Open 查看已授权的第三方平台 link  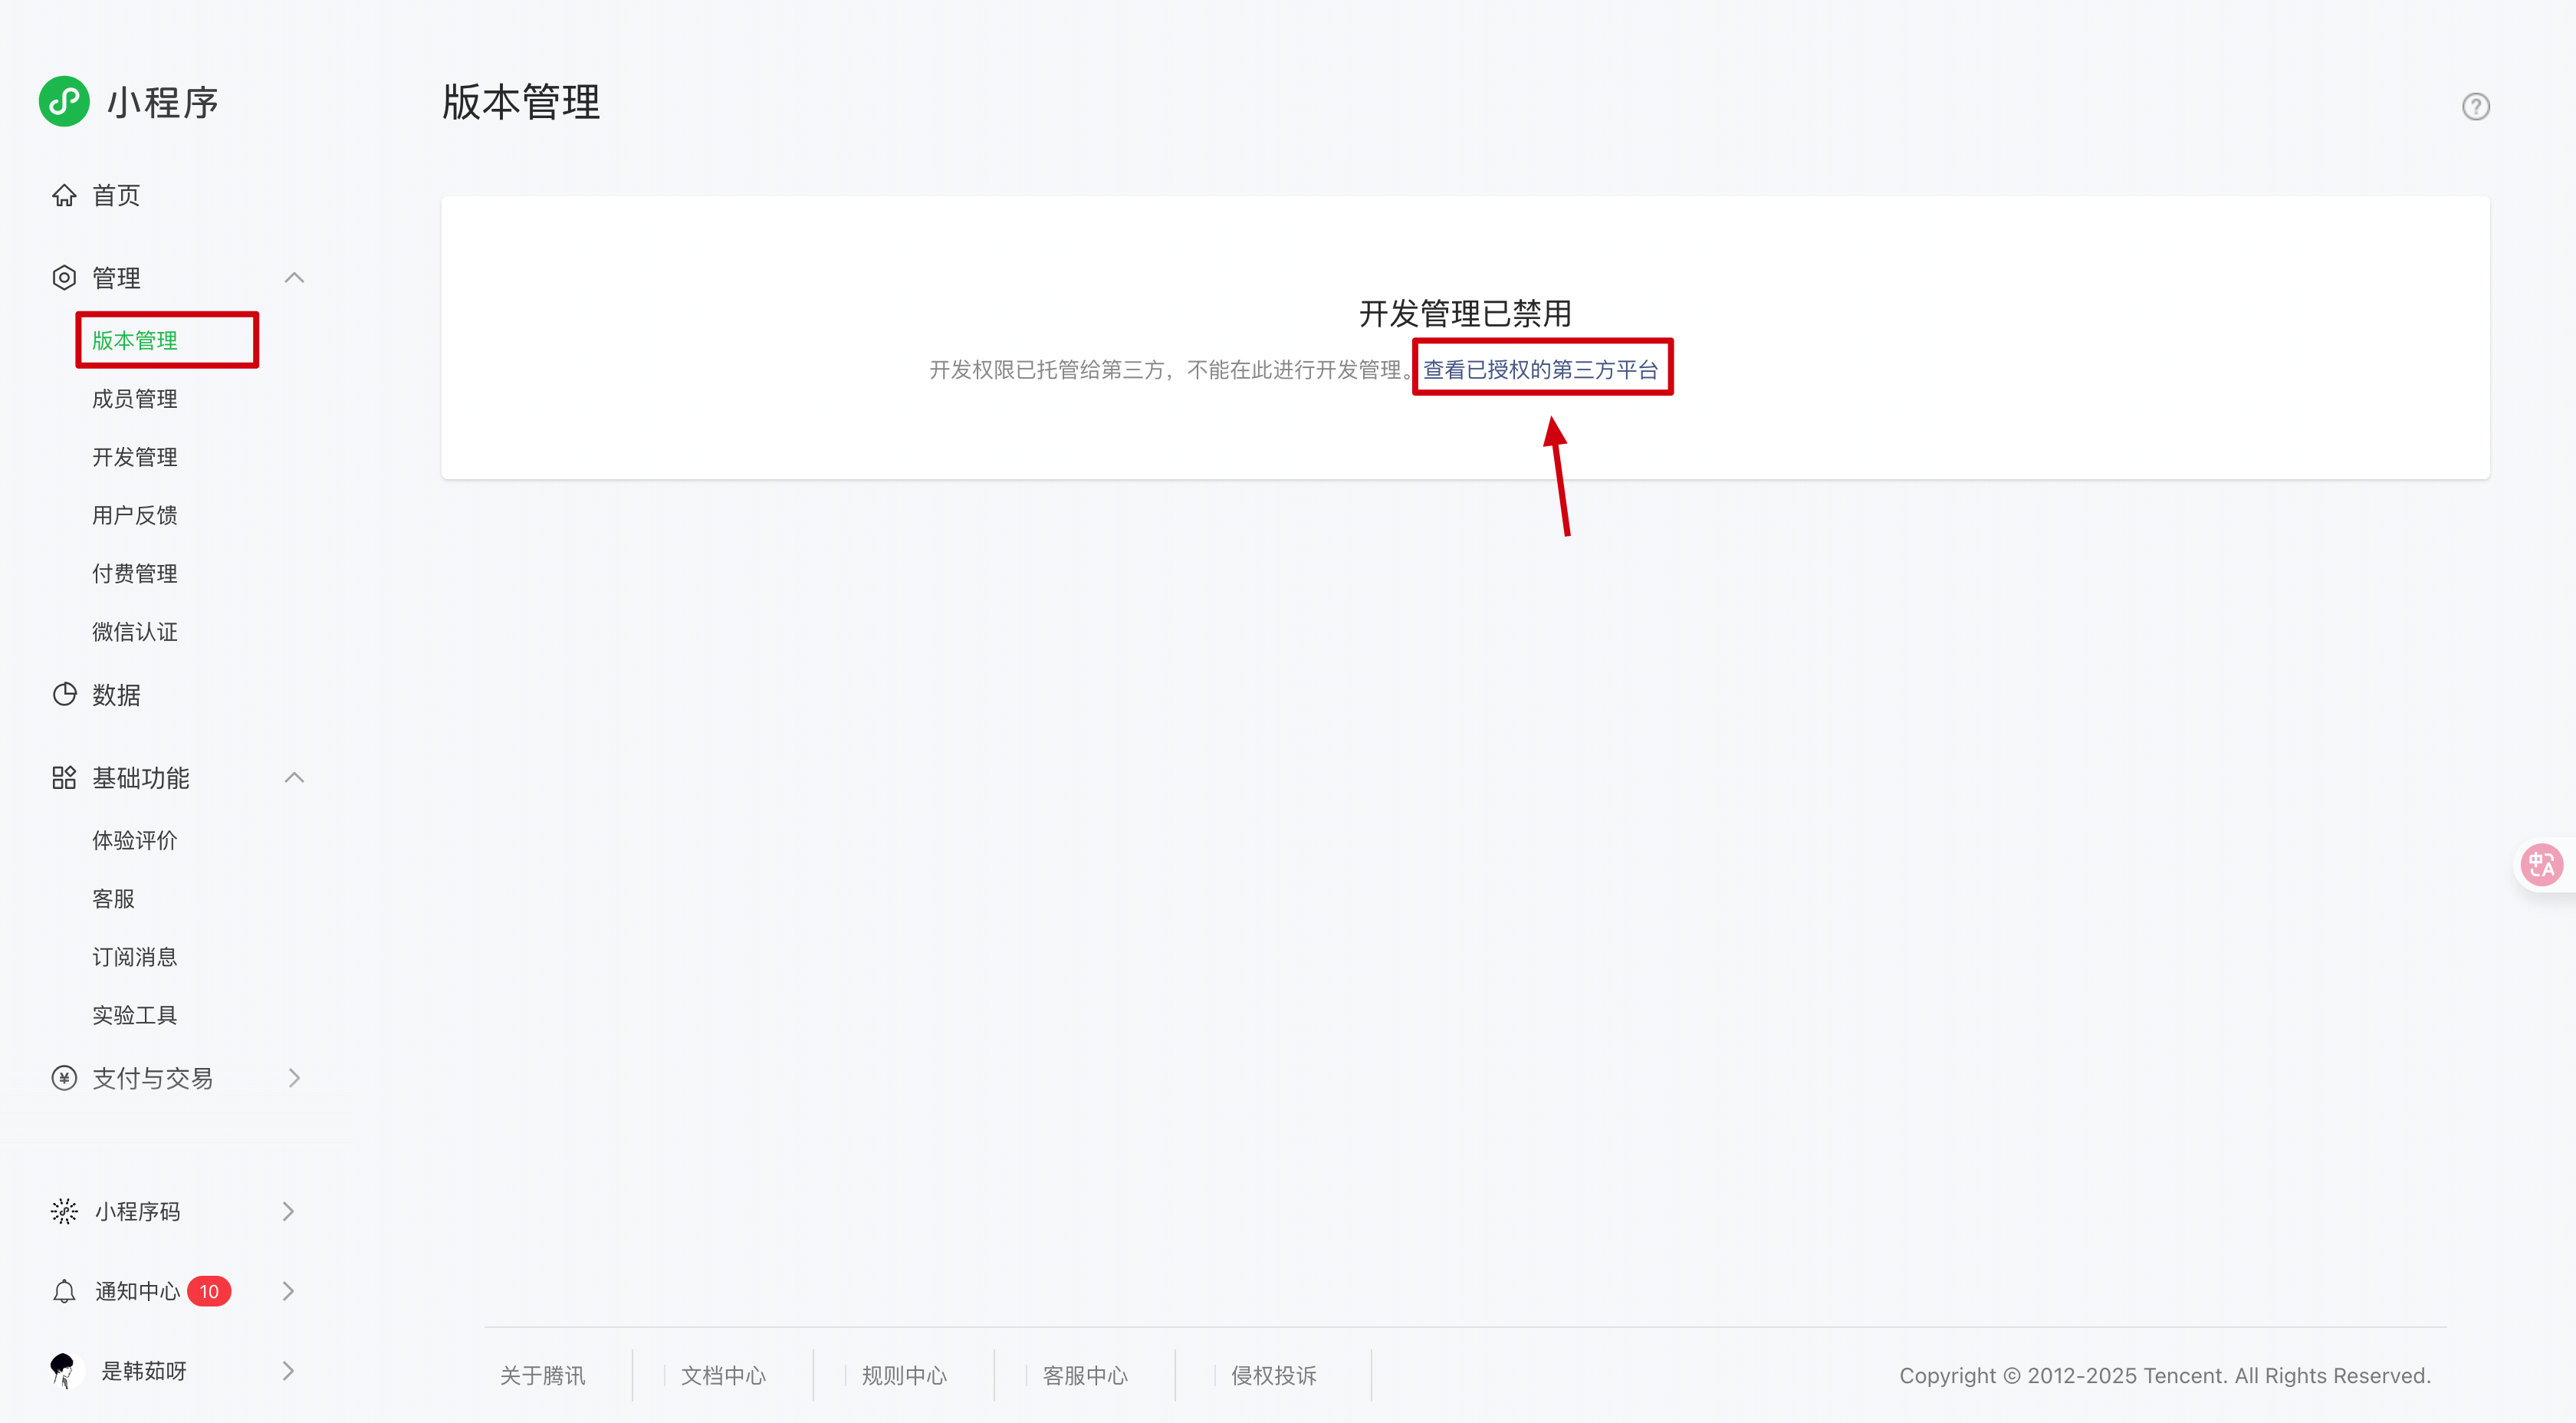point(1540,370)
